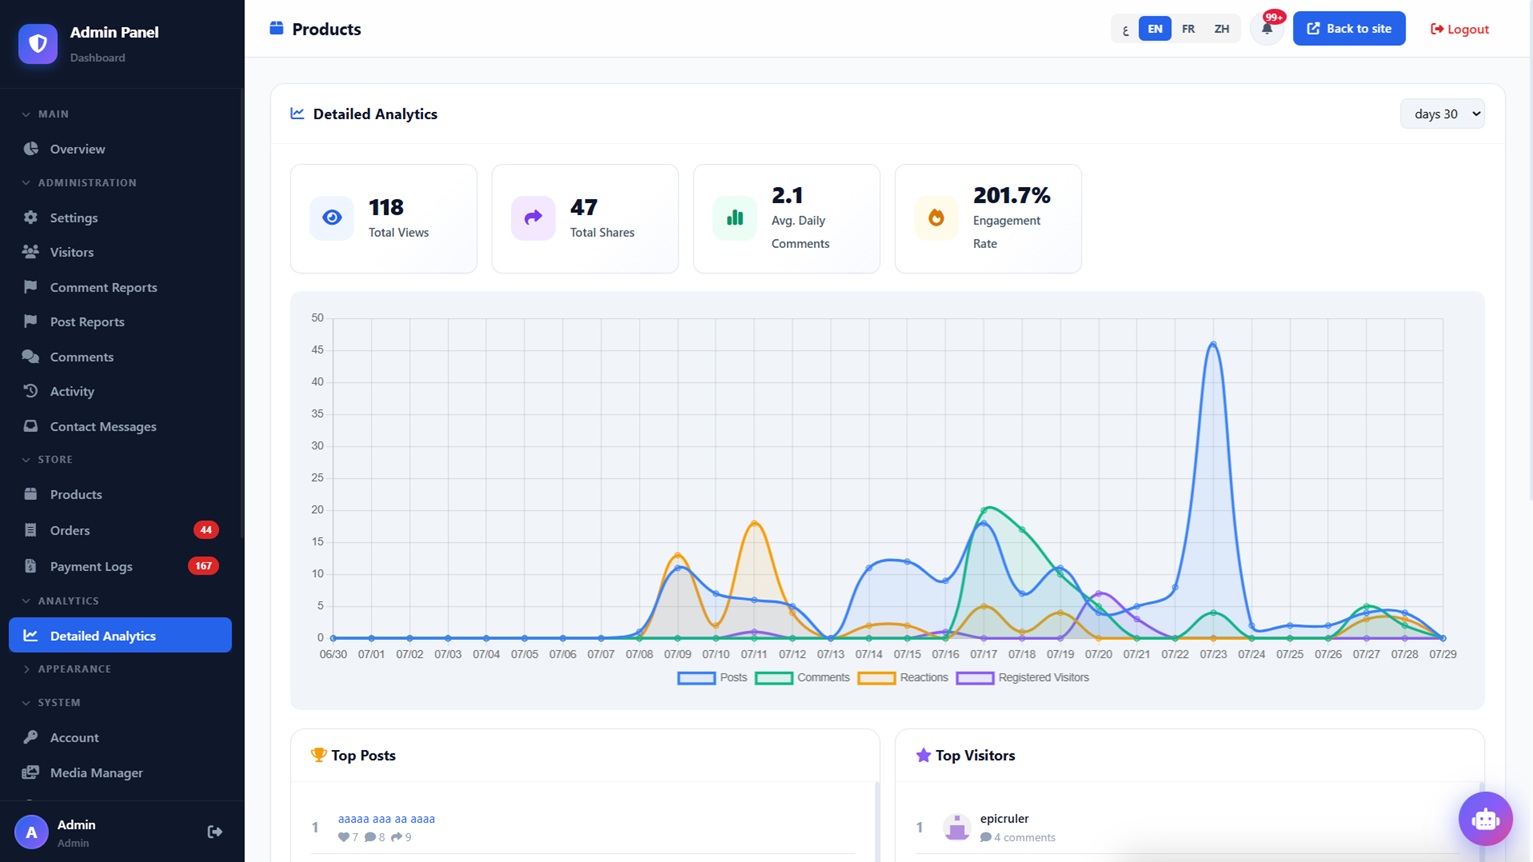The image size is (1533, 862).
Task: Click the Total Shares arrow icon
Action: click(x=533, y=218)
